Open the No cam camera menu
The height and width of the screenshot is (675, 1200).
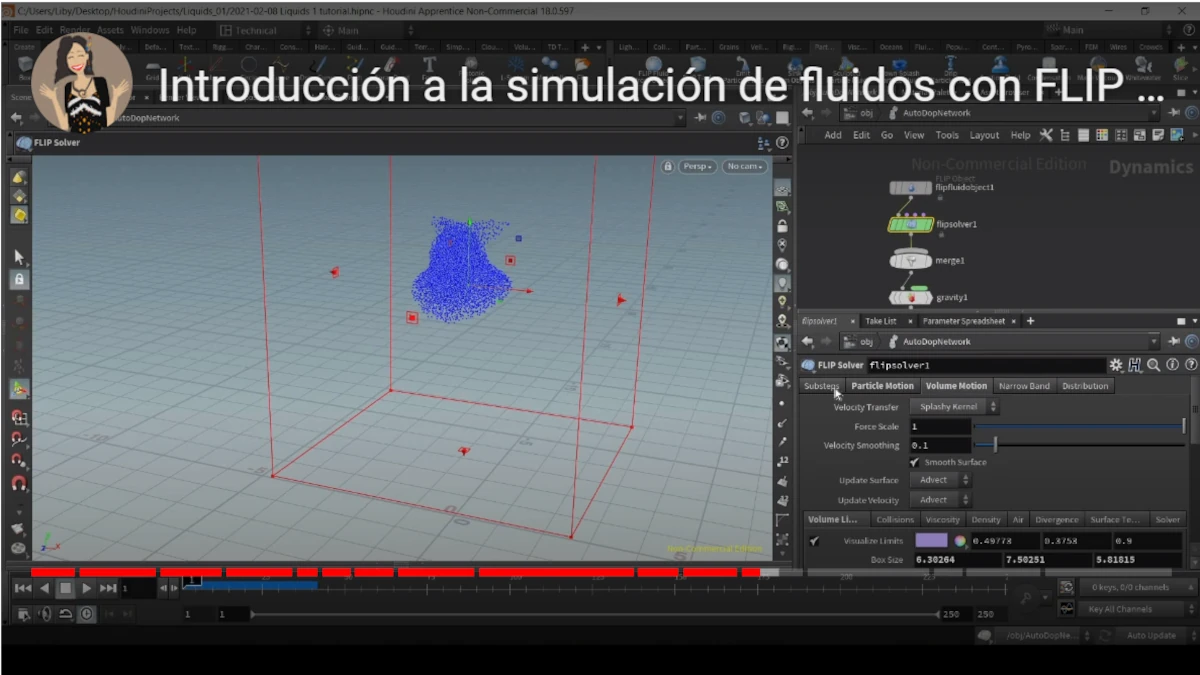[745, 166]
